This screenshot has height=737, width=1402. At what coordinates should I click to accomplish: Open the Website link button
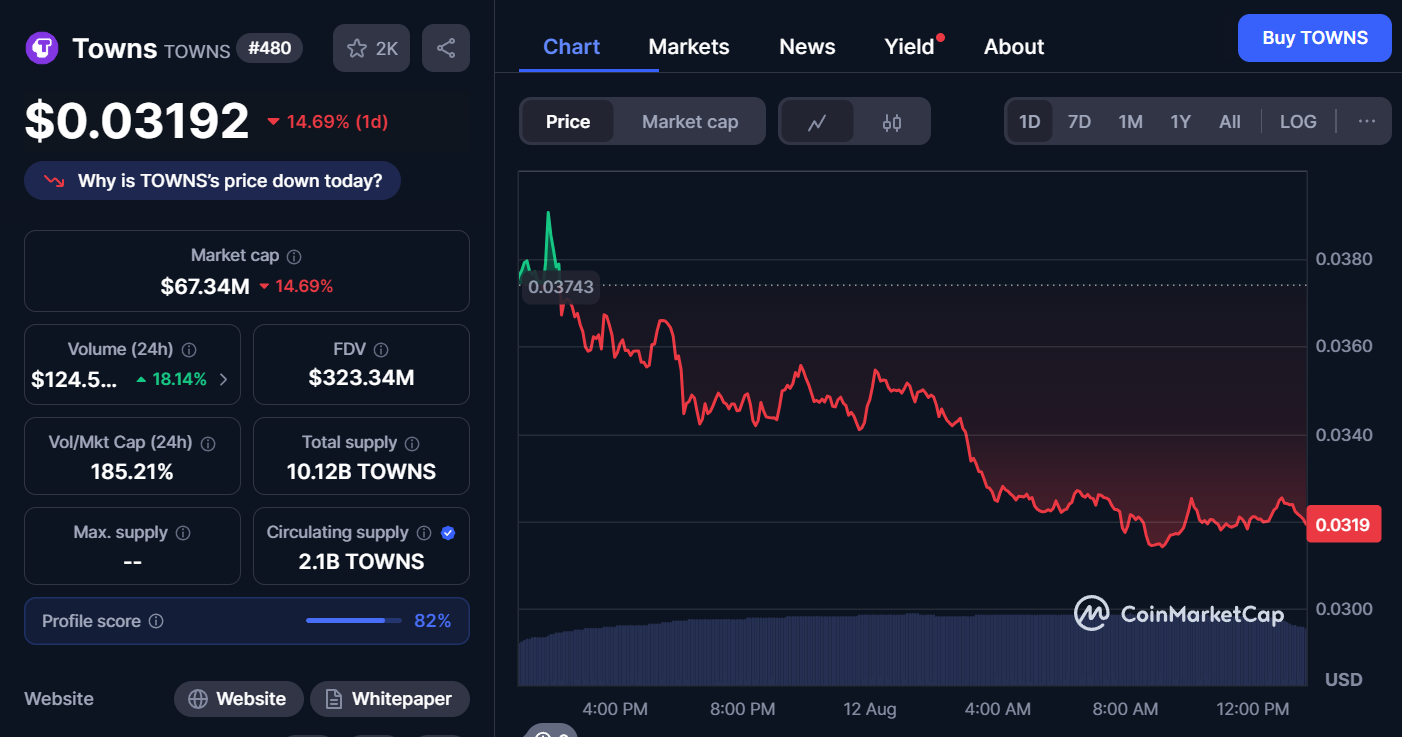point(238,699)
